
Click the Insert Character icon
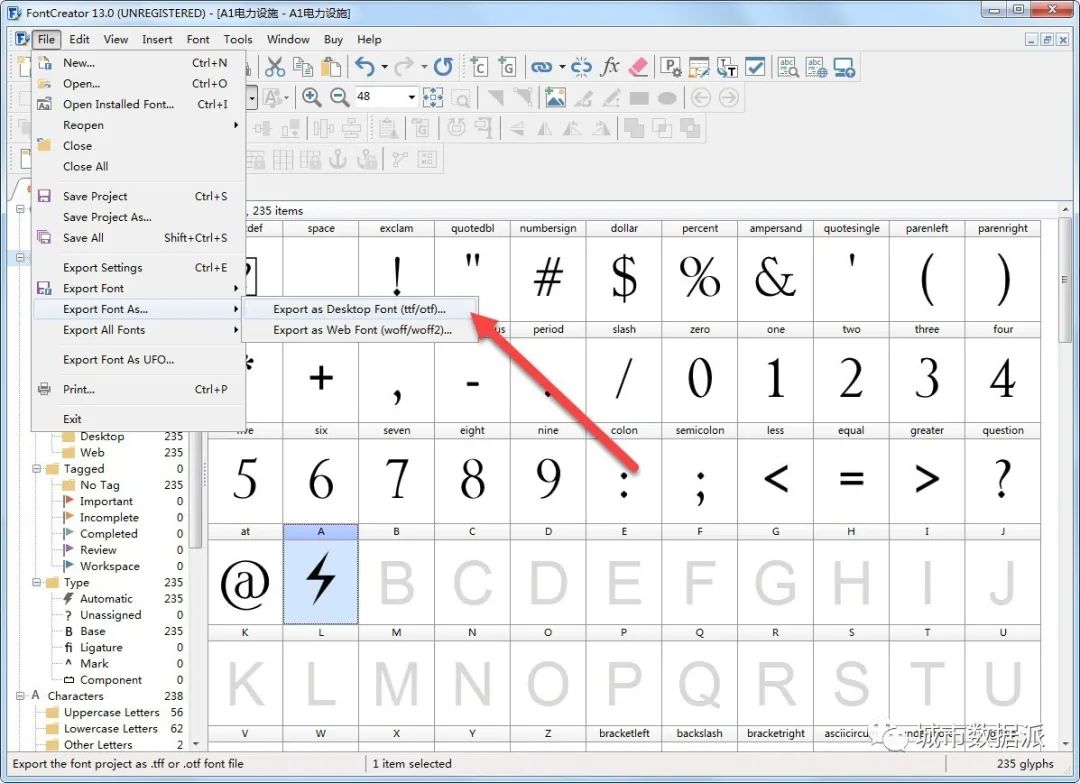coord(479,67)
